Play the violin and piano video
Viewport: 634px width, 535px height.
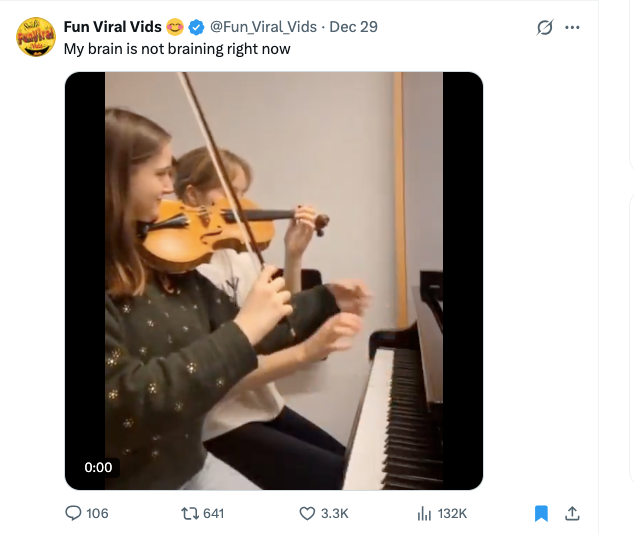(x=273, y=280)
